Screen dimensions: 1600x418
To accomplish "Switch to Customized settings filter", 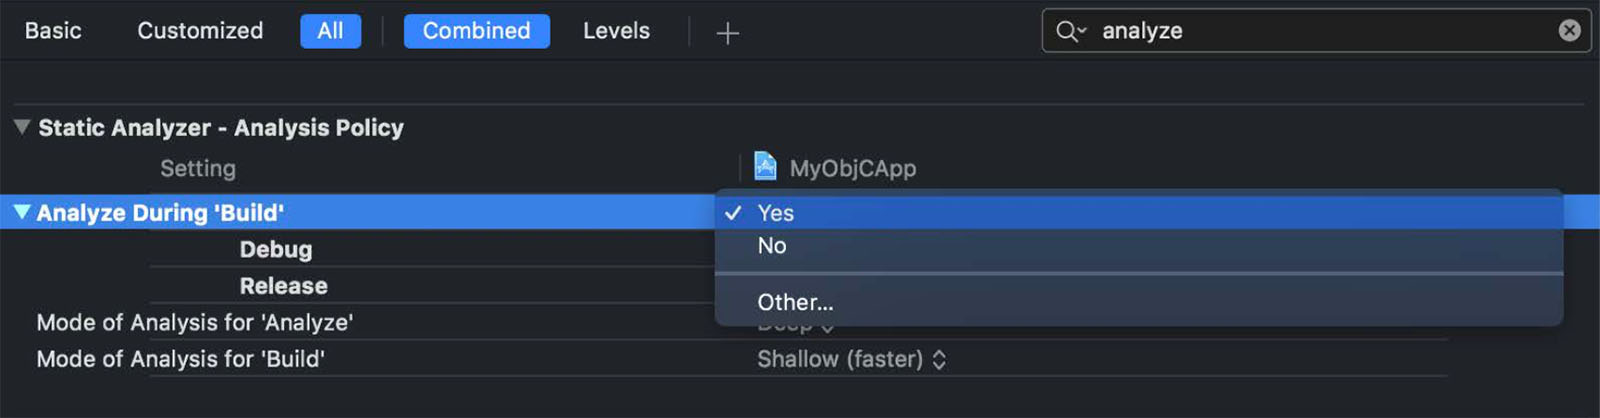I will 200,31.
